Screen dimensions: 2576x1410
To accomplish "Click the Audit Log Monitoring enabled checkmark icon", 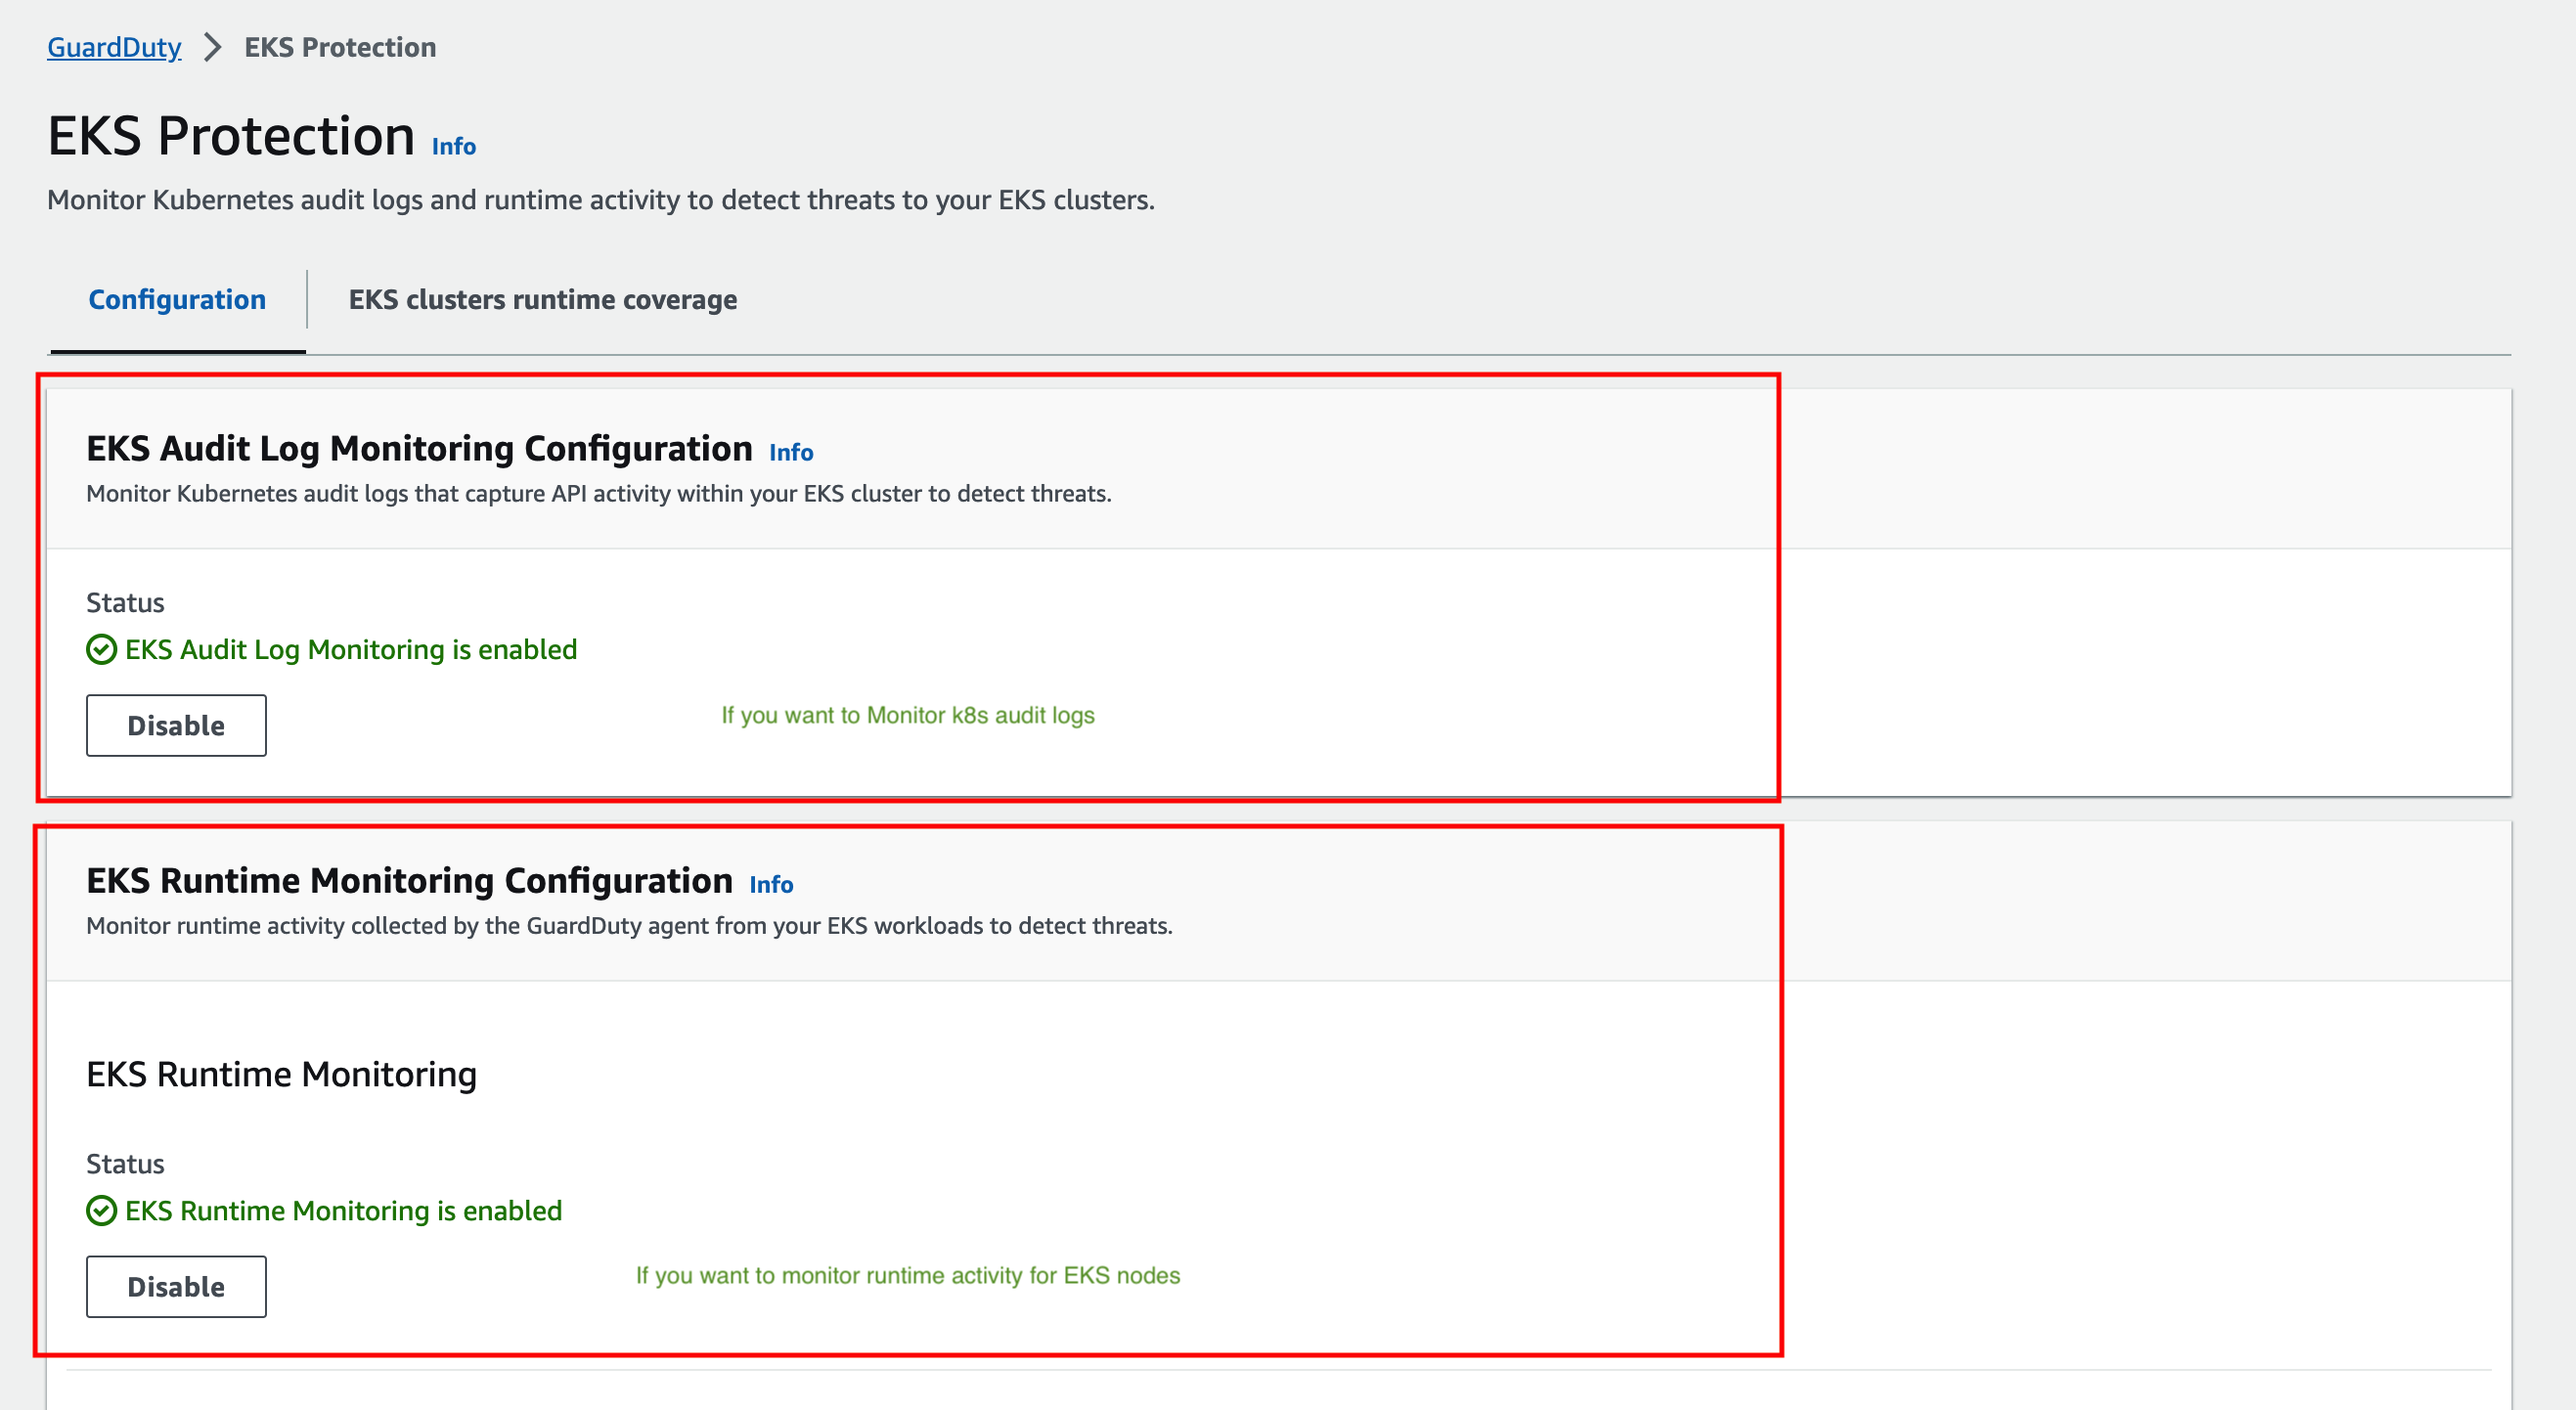I will pos(101,649).
